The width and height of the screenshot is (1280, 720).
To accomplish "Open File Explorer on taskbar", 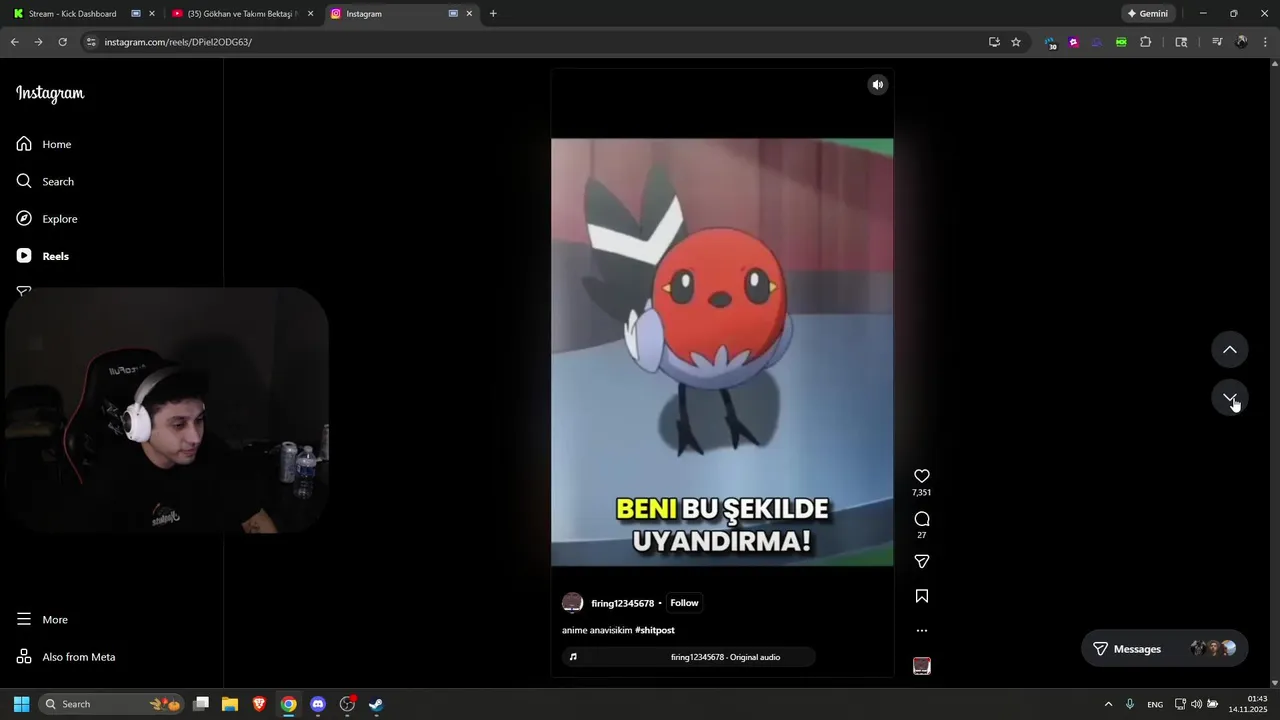I will (x=230, y=704).
